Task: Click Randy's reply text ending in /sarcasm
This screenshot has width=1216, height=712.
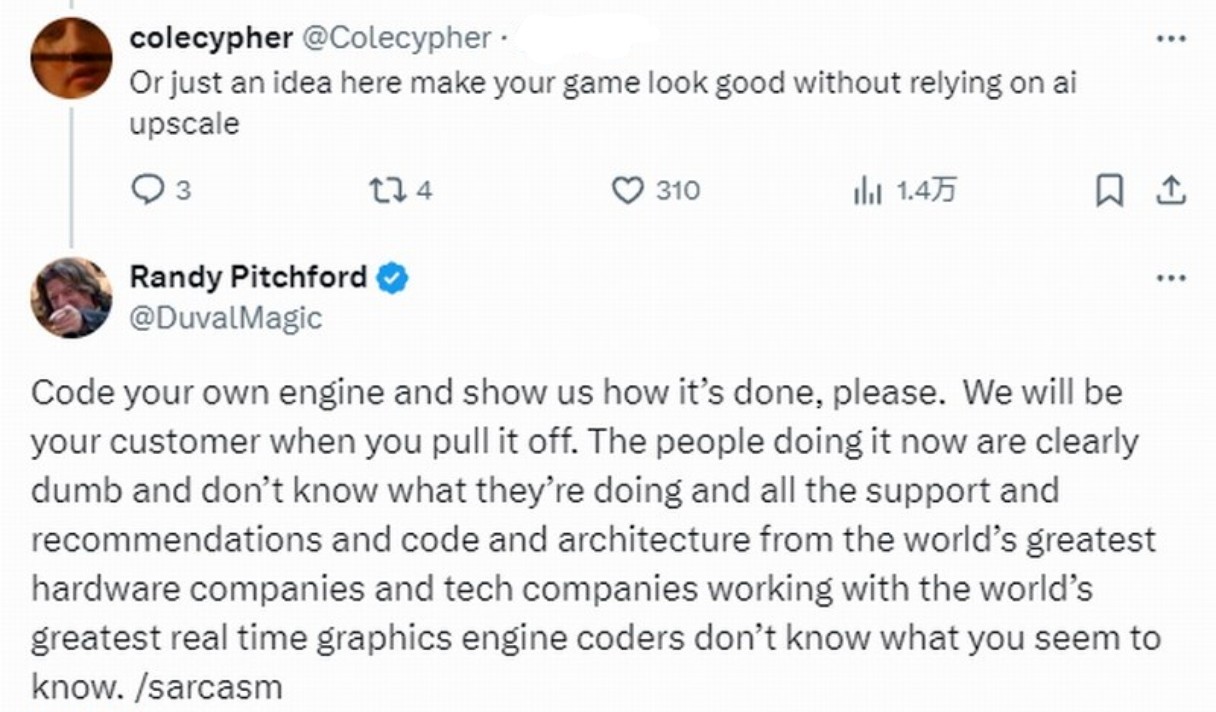Action: tap(596, 539)
